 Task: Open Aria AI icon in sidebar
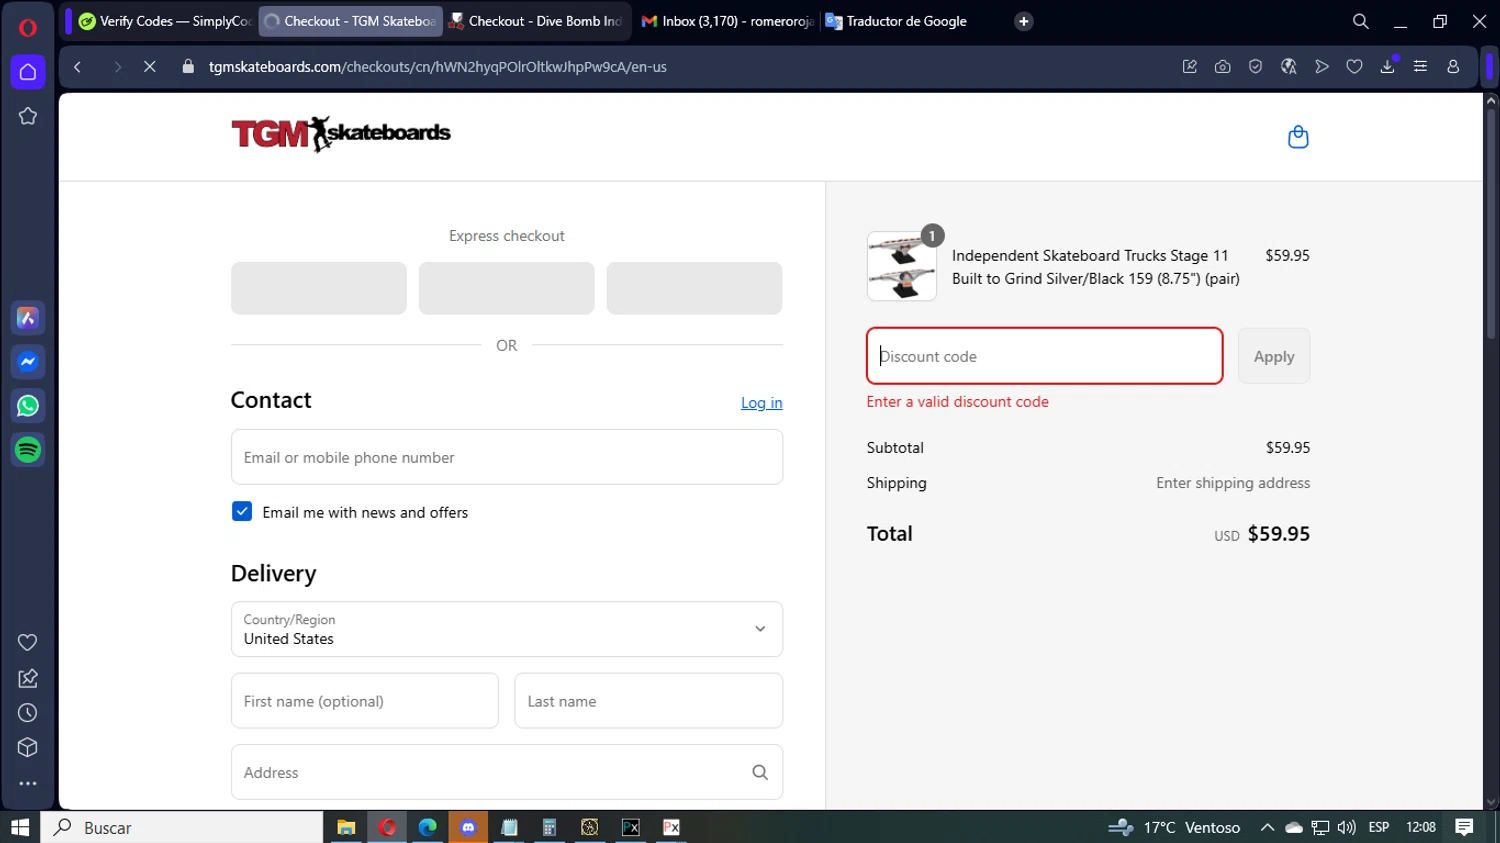click(x=28, y=318)
